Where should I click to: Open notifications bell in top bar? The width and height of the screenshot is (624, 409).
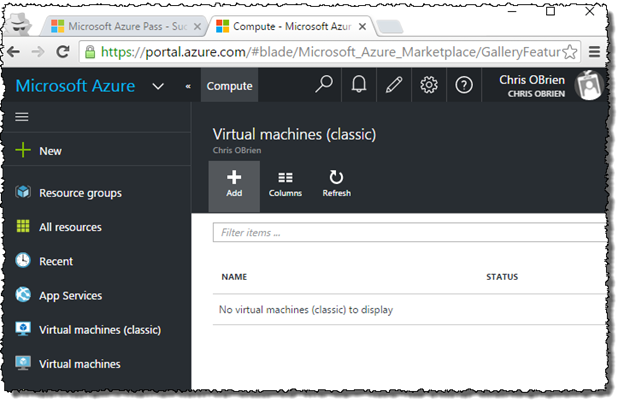point(359,84)
